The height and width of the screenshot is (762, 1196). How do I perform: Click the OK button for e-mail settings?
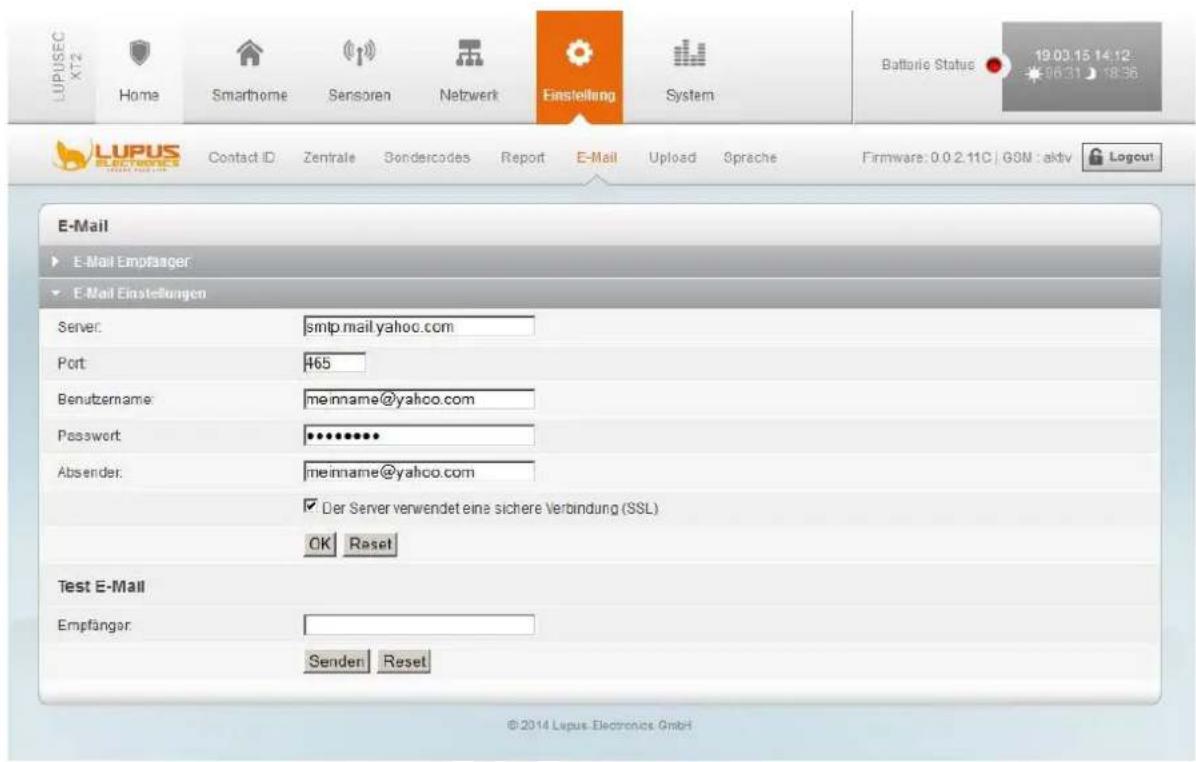(x=320, y=545)
